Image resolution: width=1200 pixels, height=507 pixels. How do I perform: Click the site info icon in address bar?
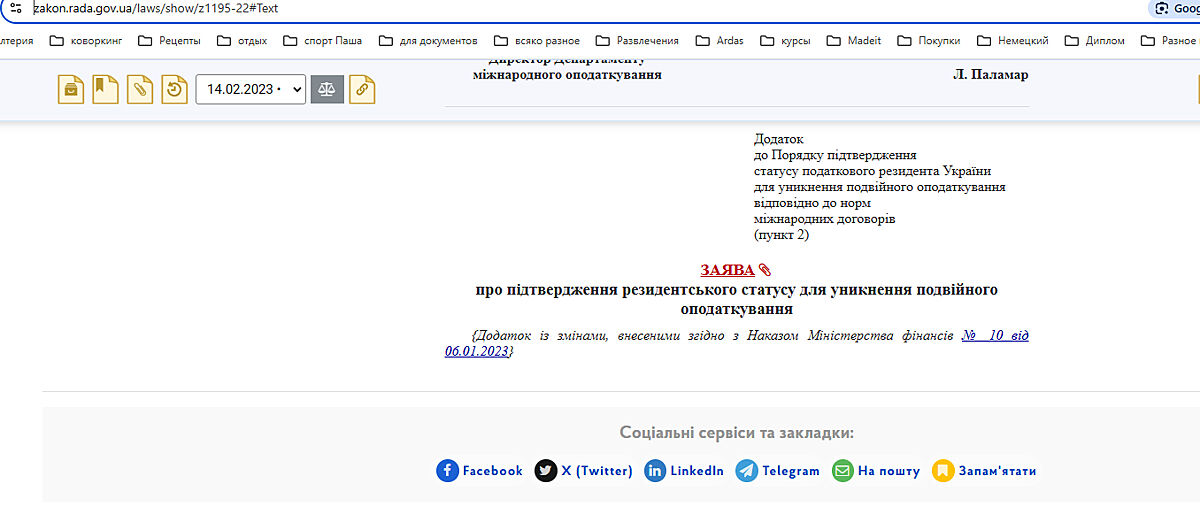click(14, 8)
